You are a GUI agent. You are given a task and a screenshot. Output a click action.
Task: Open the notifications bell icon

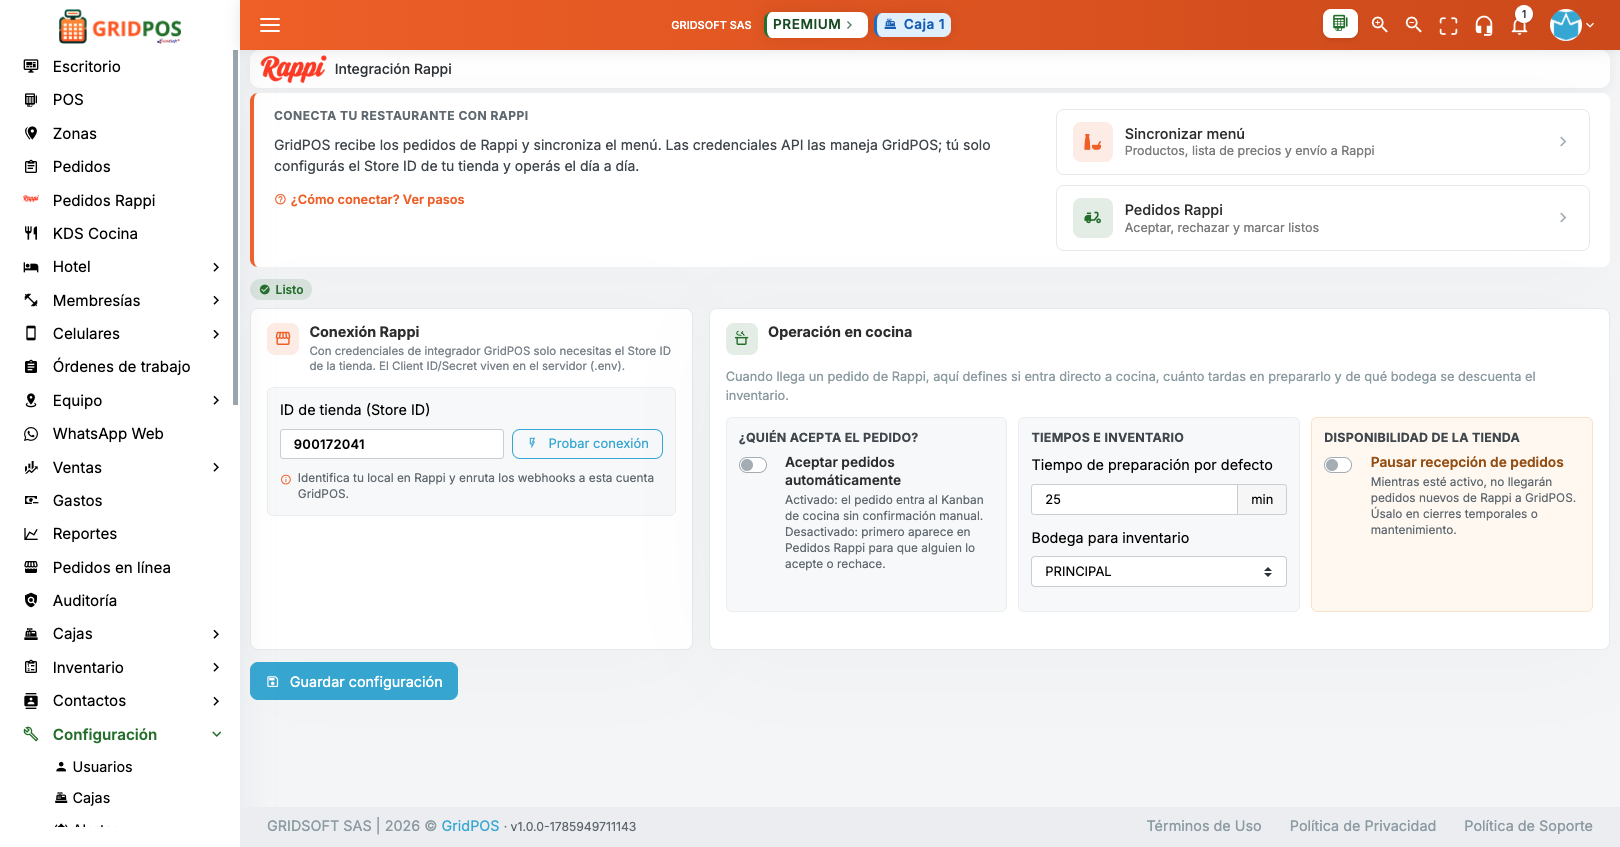[1519, 26]
